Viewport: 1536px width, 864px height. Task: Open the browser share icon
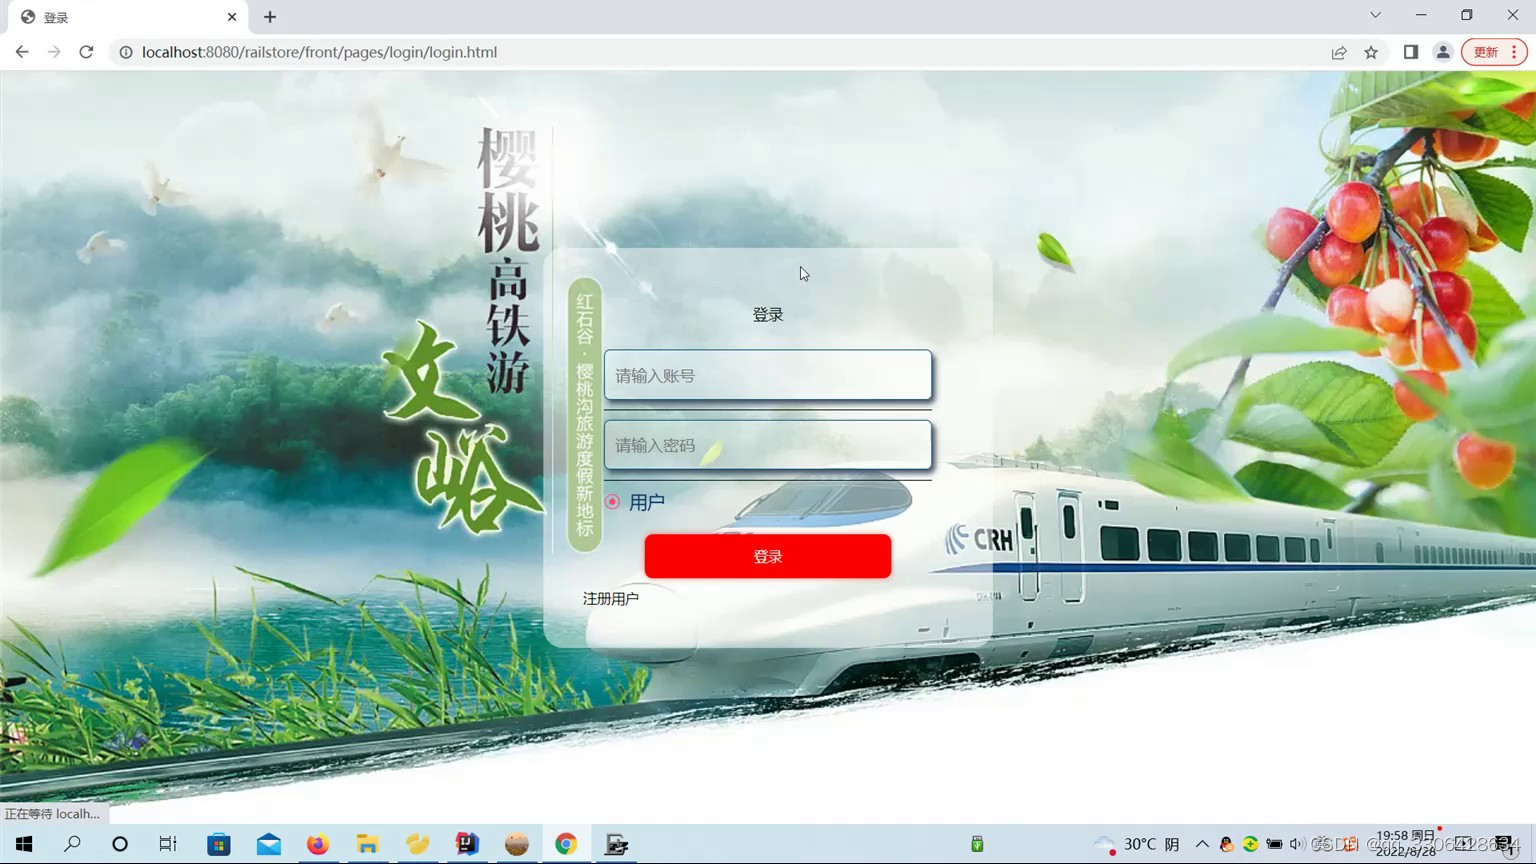pyautogui.click(x=1339, y=52)
